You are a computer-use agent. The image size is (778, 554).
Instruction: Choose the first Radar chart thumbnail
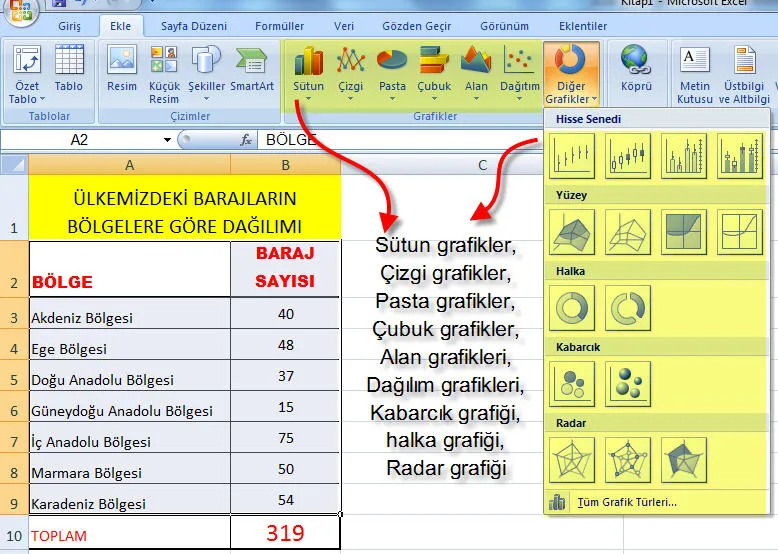coord(572,459)
